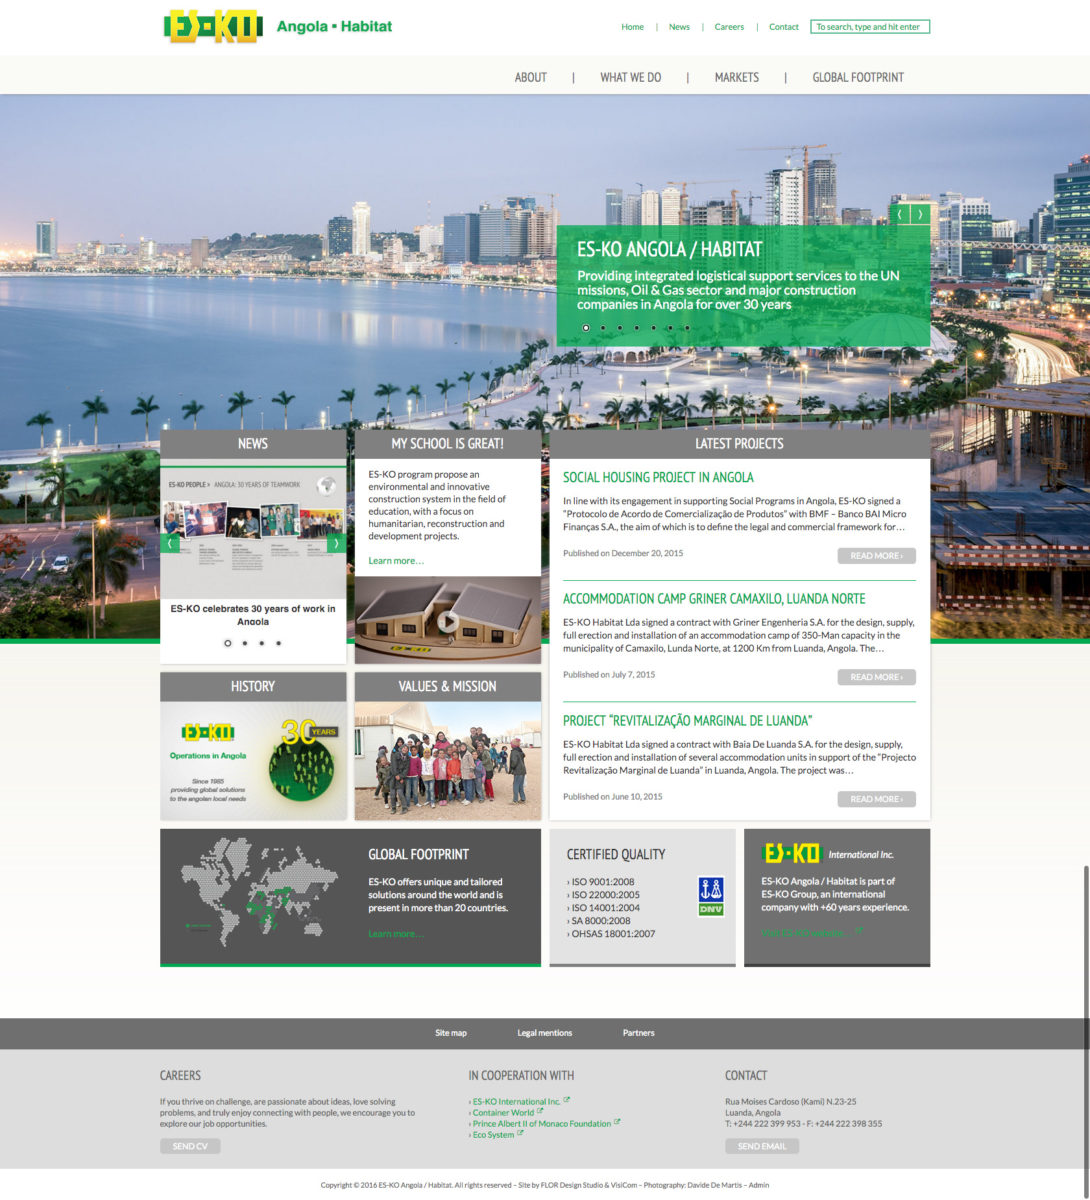
Task: Click the ES-KO Angola Habitat logo
Action: [278, 26]
